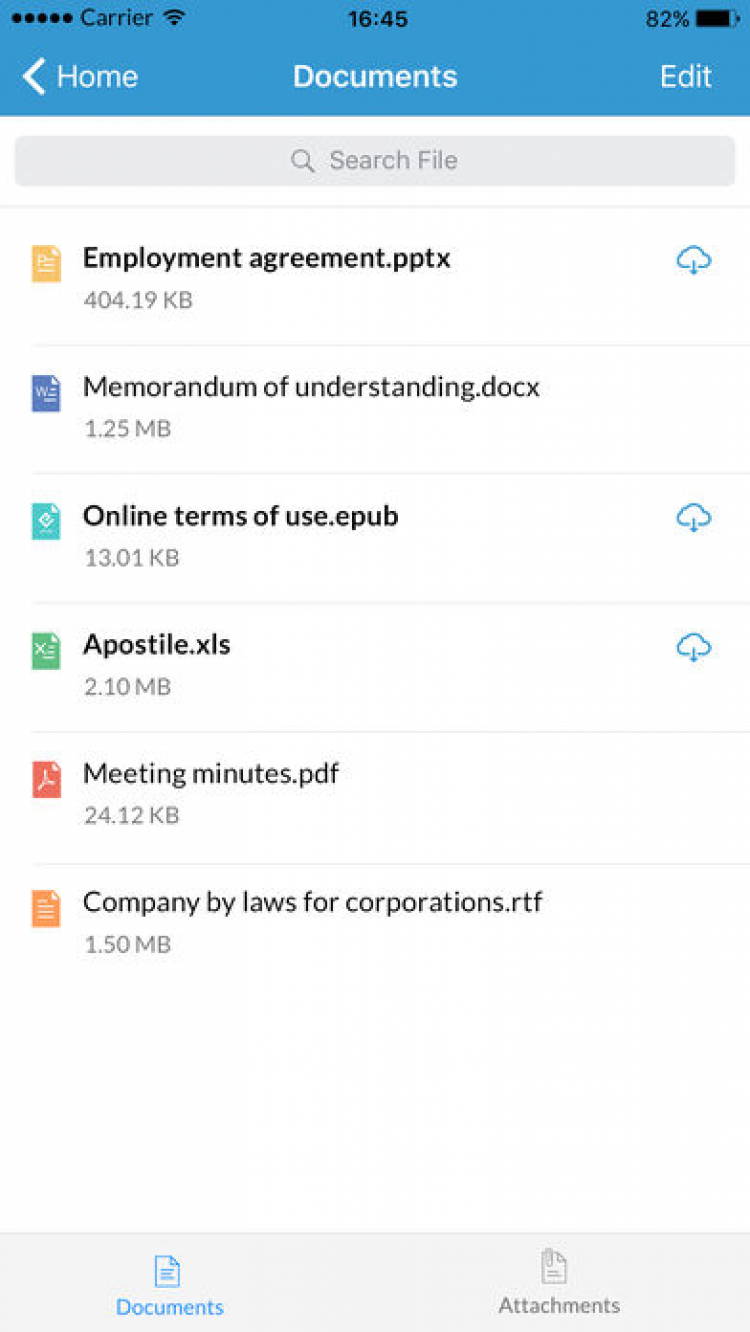Click the red PDF file icon
This screenshot has width=750, height=1332.
point(46,779)
